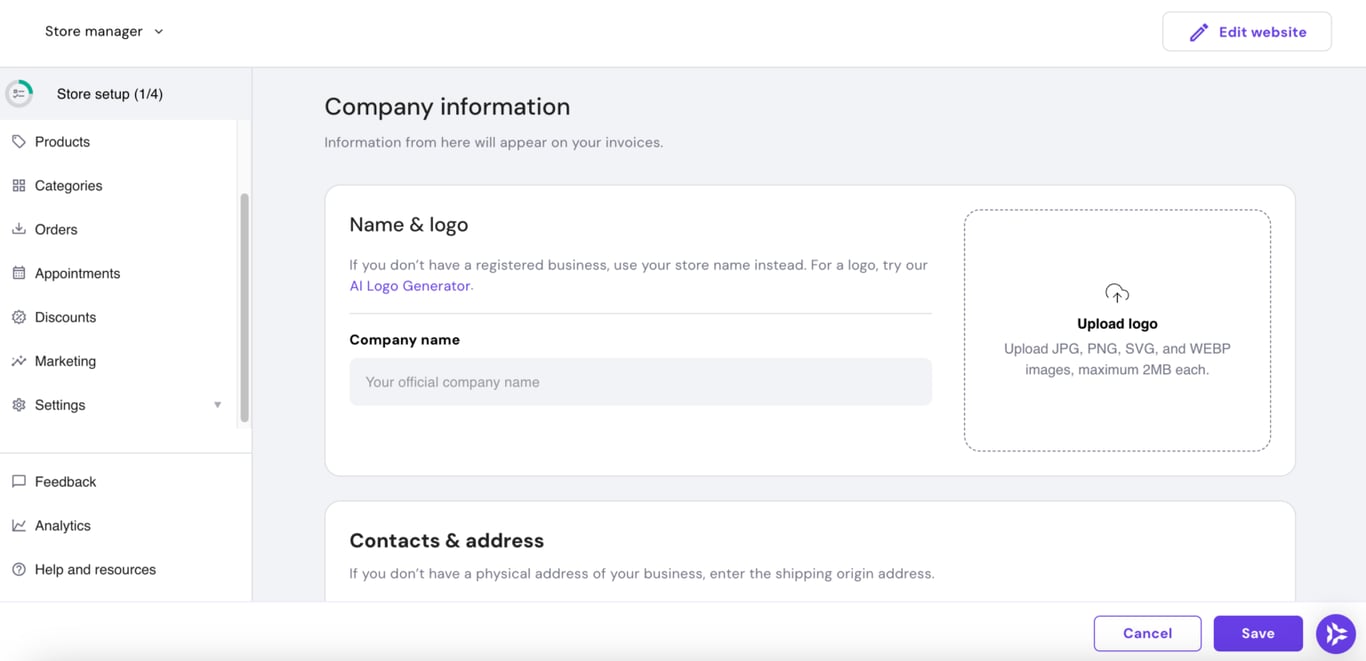1366x661 pixels.
Task: Select the Discounts badge icon
Action: [x=18, y=317]
